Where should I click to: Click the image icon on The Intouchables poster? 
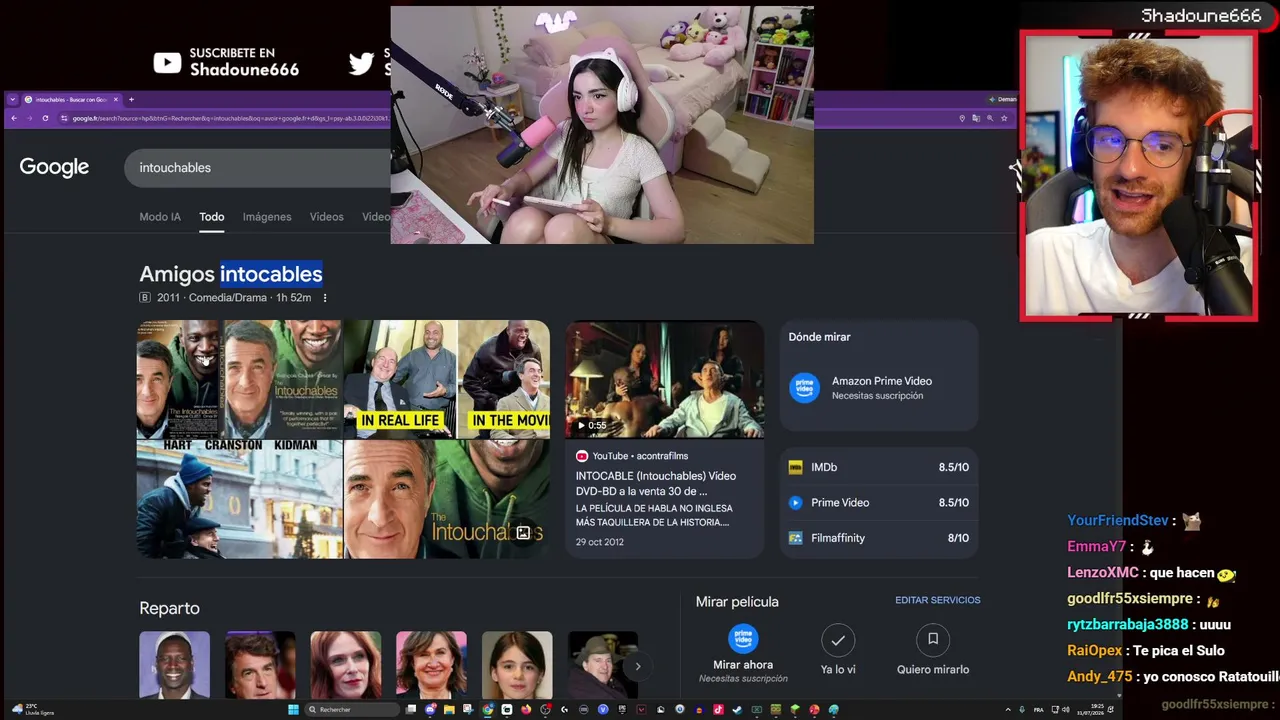tap(523, 533)
